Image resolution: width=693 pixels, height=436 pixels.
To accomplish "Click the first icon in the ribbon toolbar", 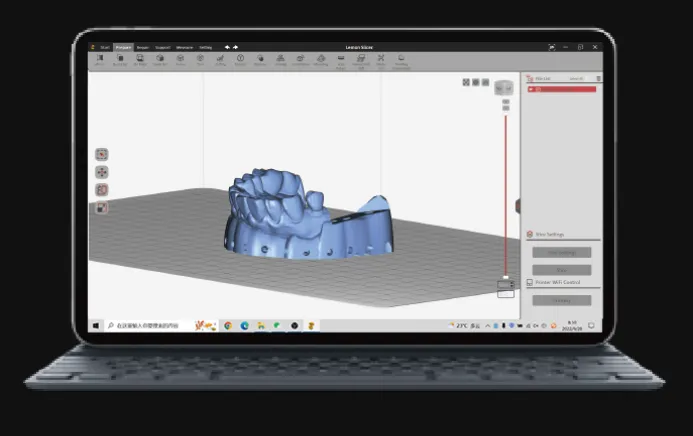I will tap(100, 59).
